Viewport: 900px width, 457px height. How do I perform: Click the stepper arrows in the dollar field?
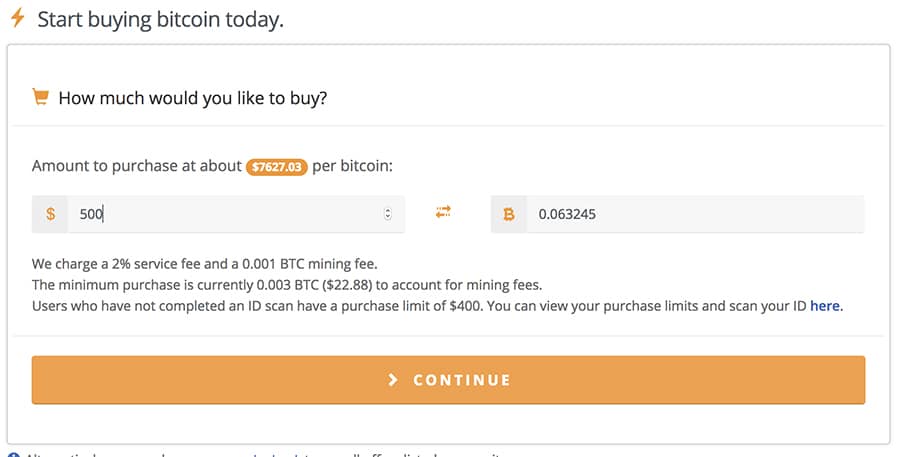(x=388, y=214)
